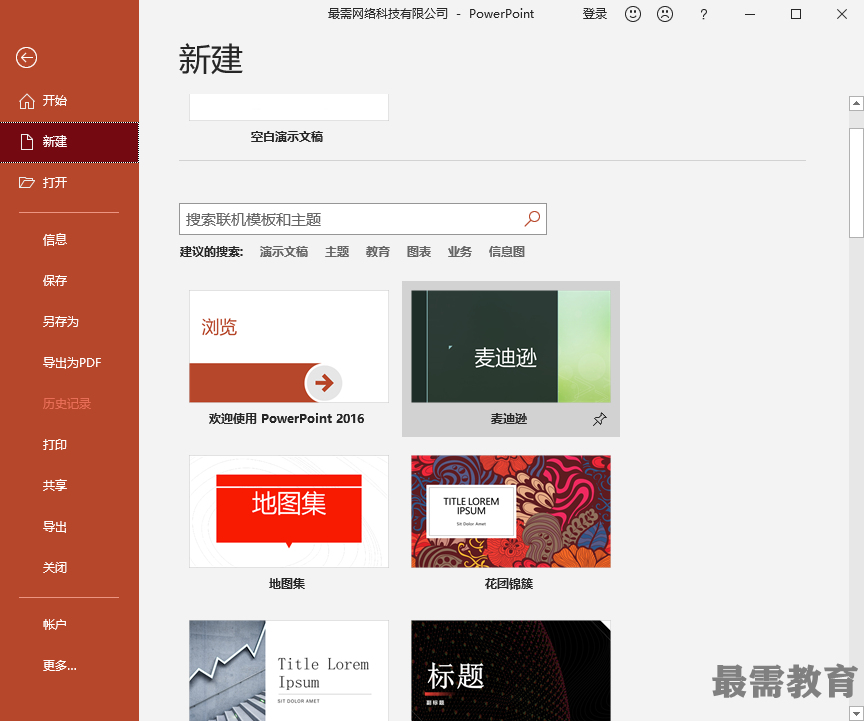Click the 登录 sign-in link
Viewport: 864px width, 721px height.
point(595,14)
